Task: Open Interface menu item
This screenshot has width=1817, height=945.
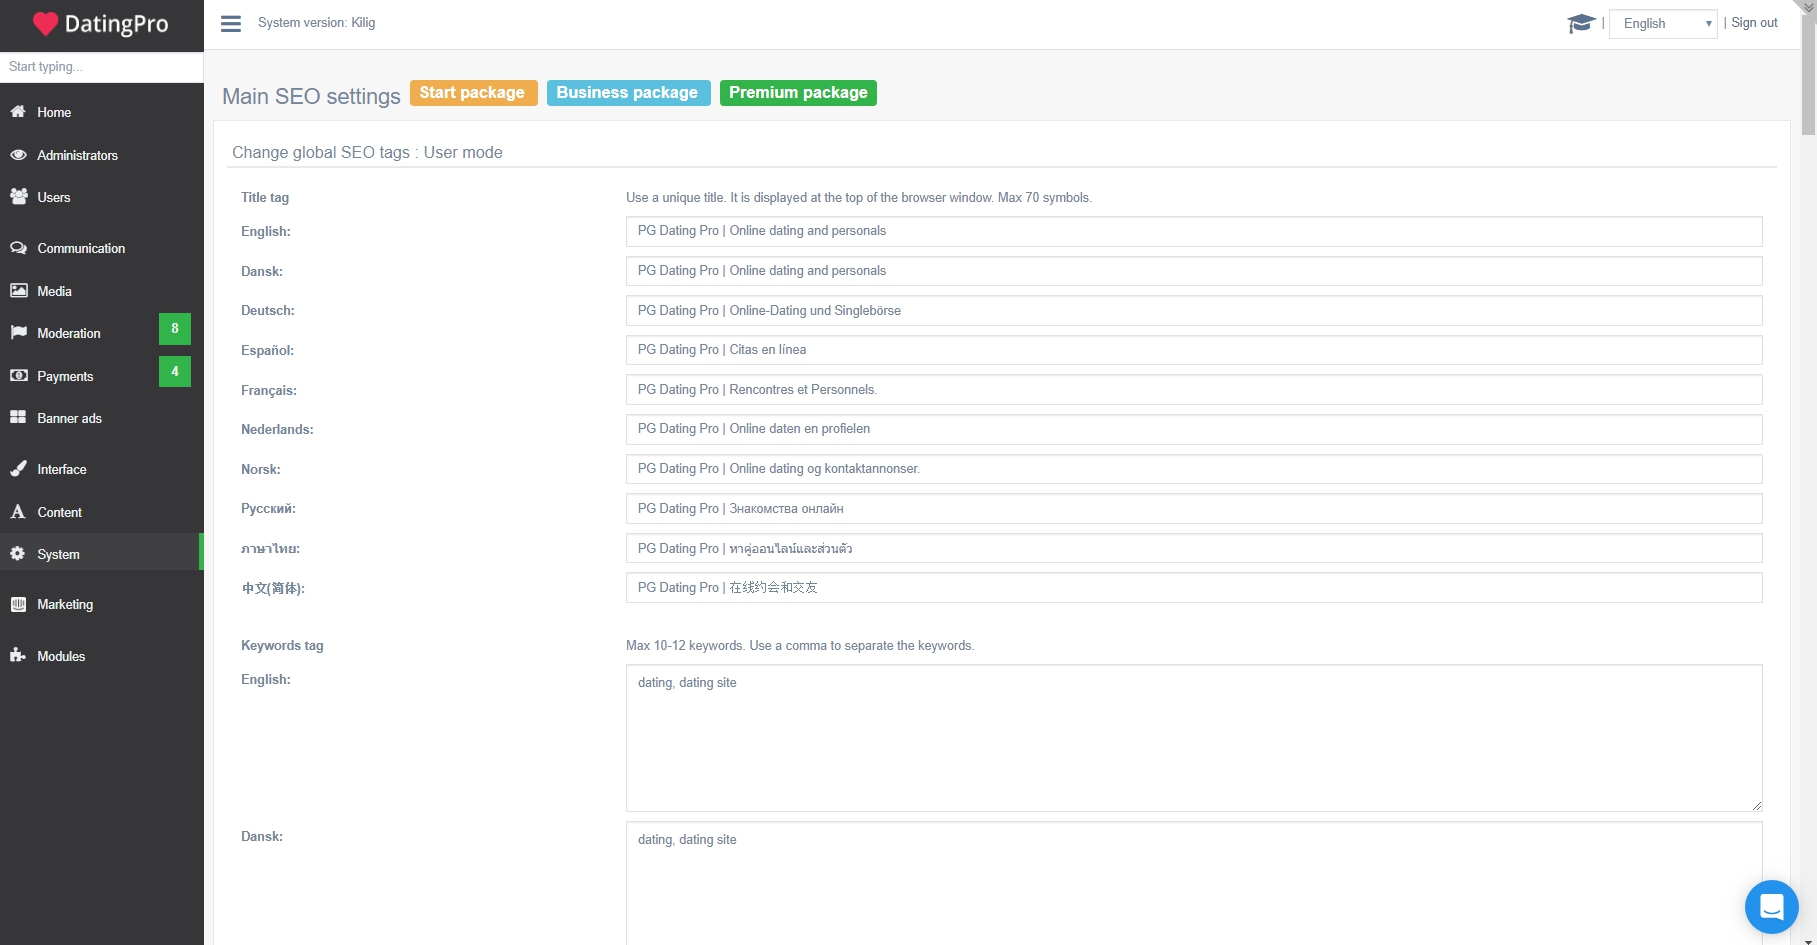Action: (x=62, y=469)
